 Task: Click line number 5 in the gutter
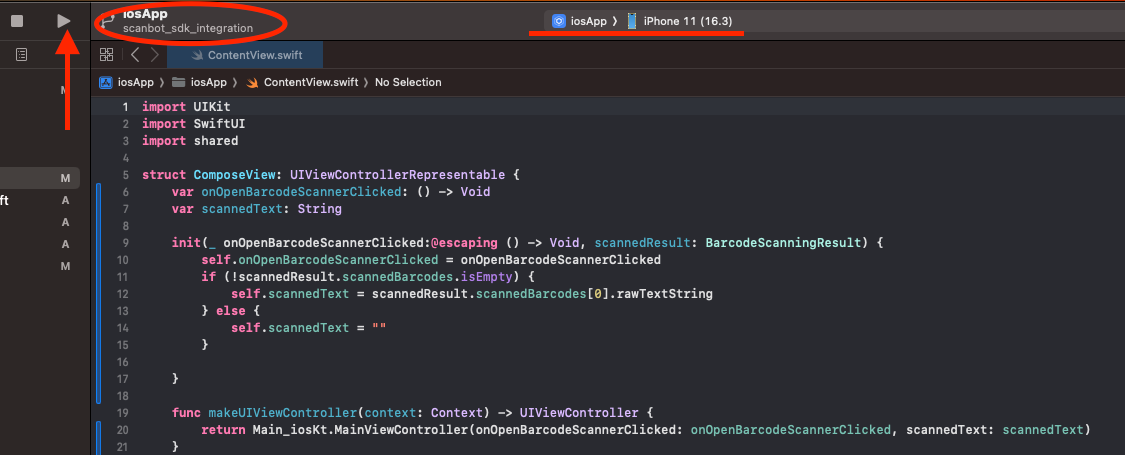pos(126,175)
